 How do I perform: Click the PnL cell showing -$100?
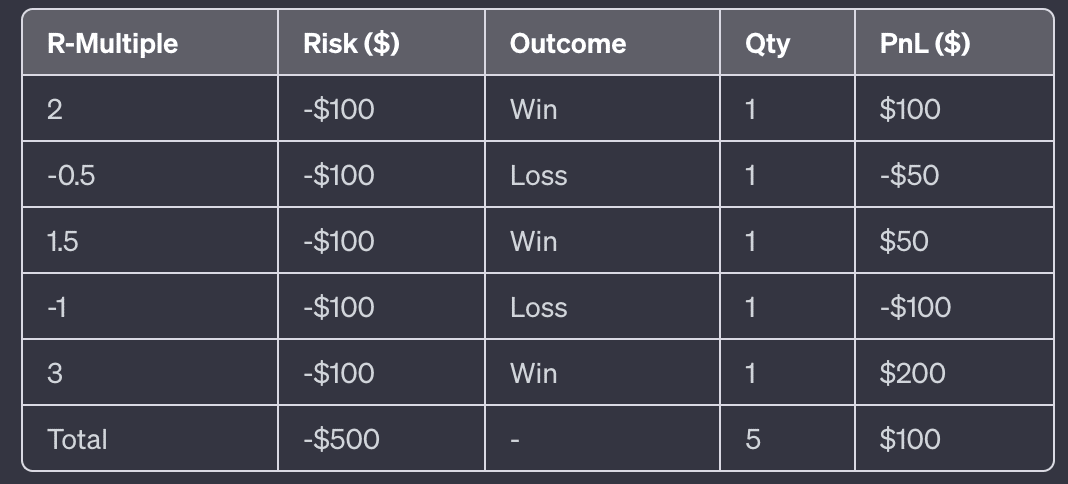(x=915, y=308)
